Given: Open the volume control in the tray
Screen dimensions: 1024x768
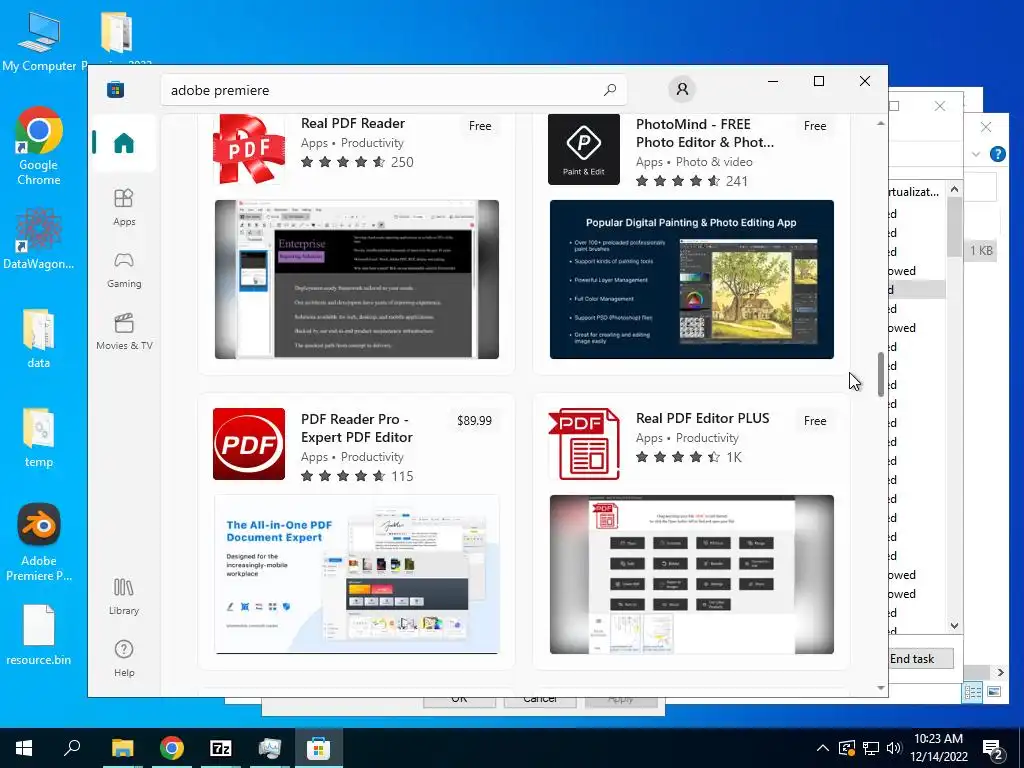Looking at the screenshot, I should pyautogui.click(x=894, y=748).
